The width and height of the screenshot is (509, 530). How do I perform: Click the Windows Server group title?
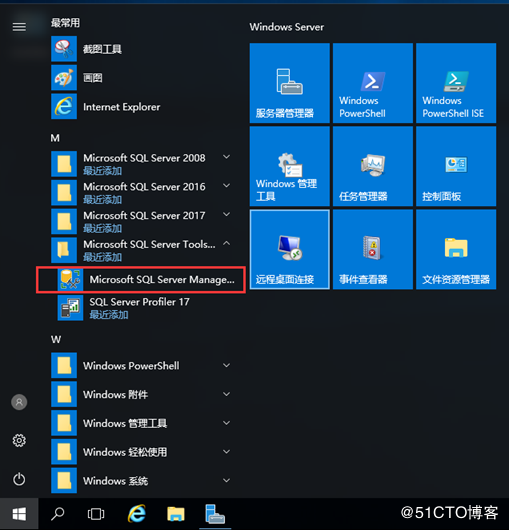(287, 27)
